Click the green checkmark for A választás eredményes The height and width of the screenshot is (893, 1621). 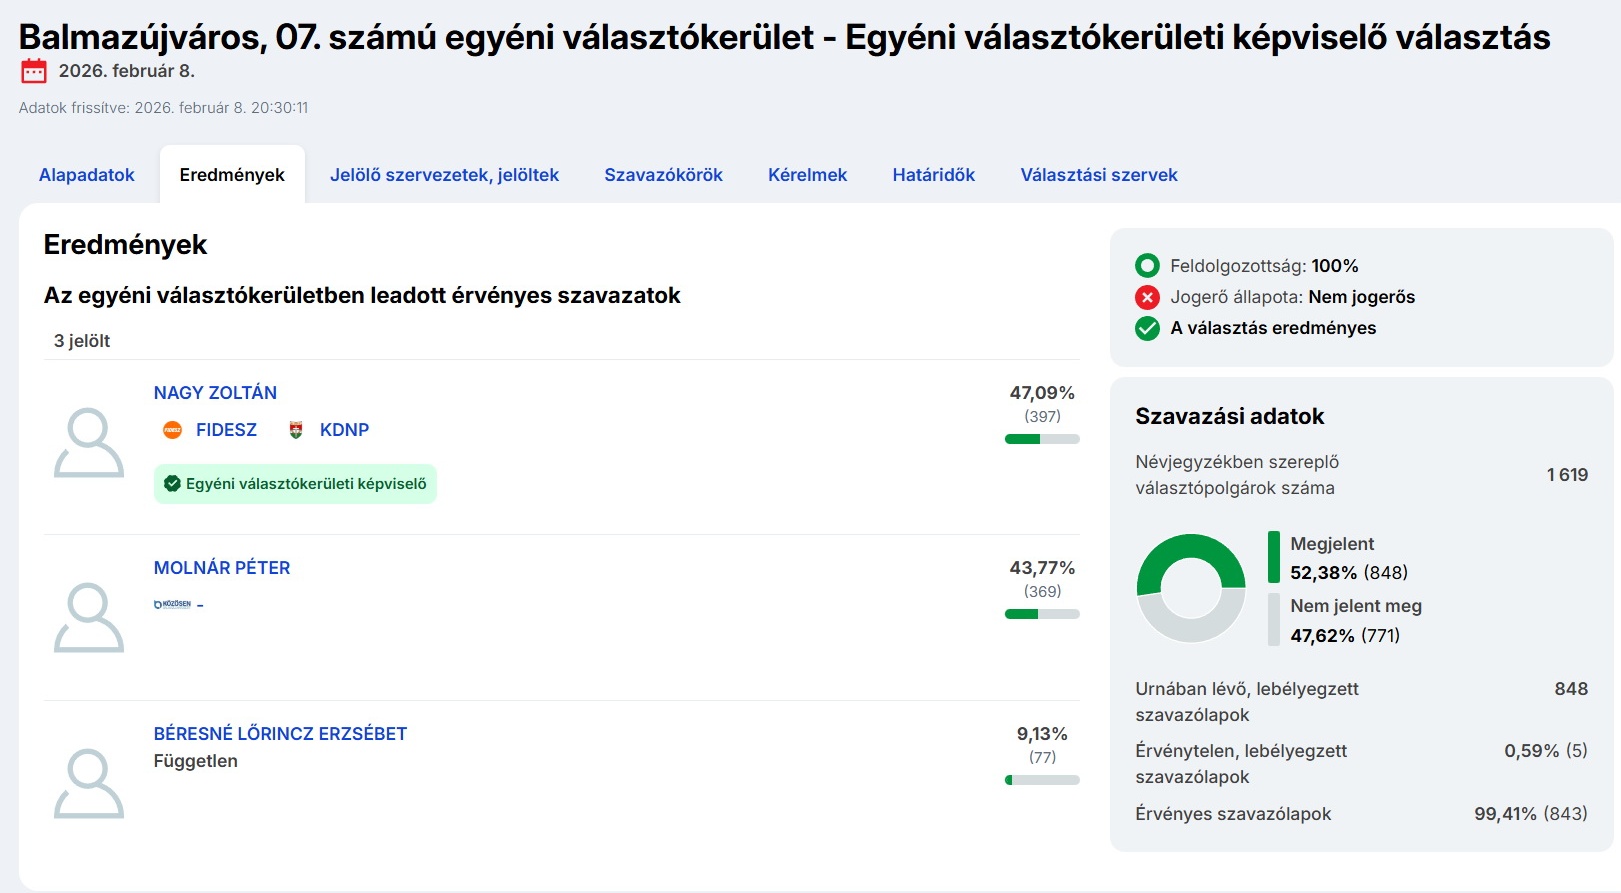(x=1147, y=328)
